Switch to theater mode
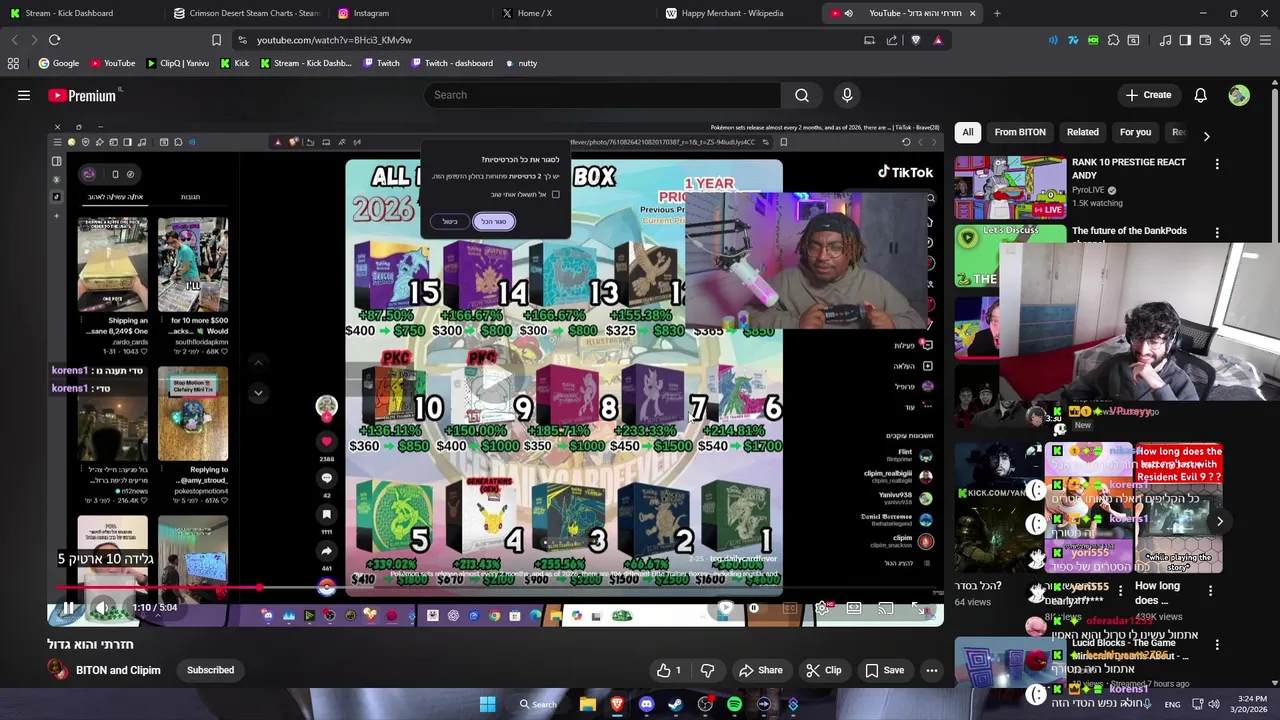 [854, 608]
